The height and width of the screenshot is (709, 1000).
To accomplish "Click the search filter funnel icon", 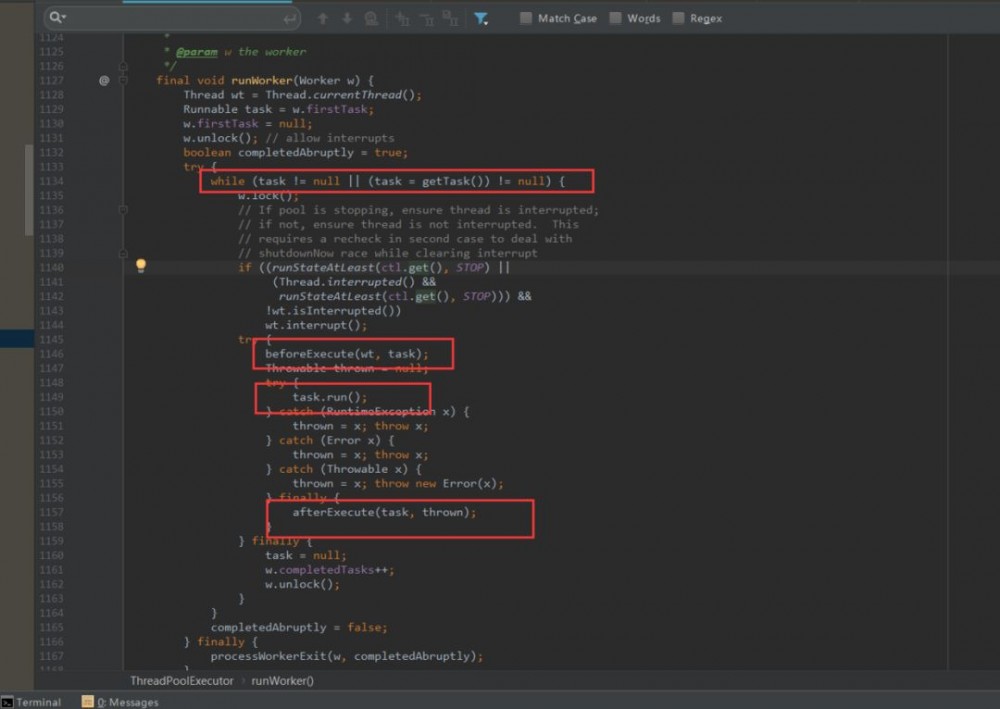I will (481, 17).
